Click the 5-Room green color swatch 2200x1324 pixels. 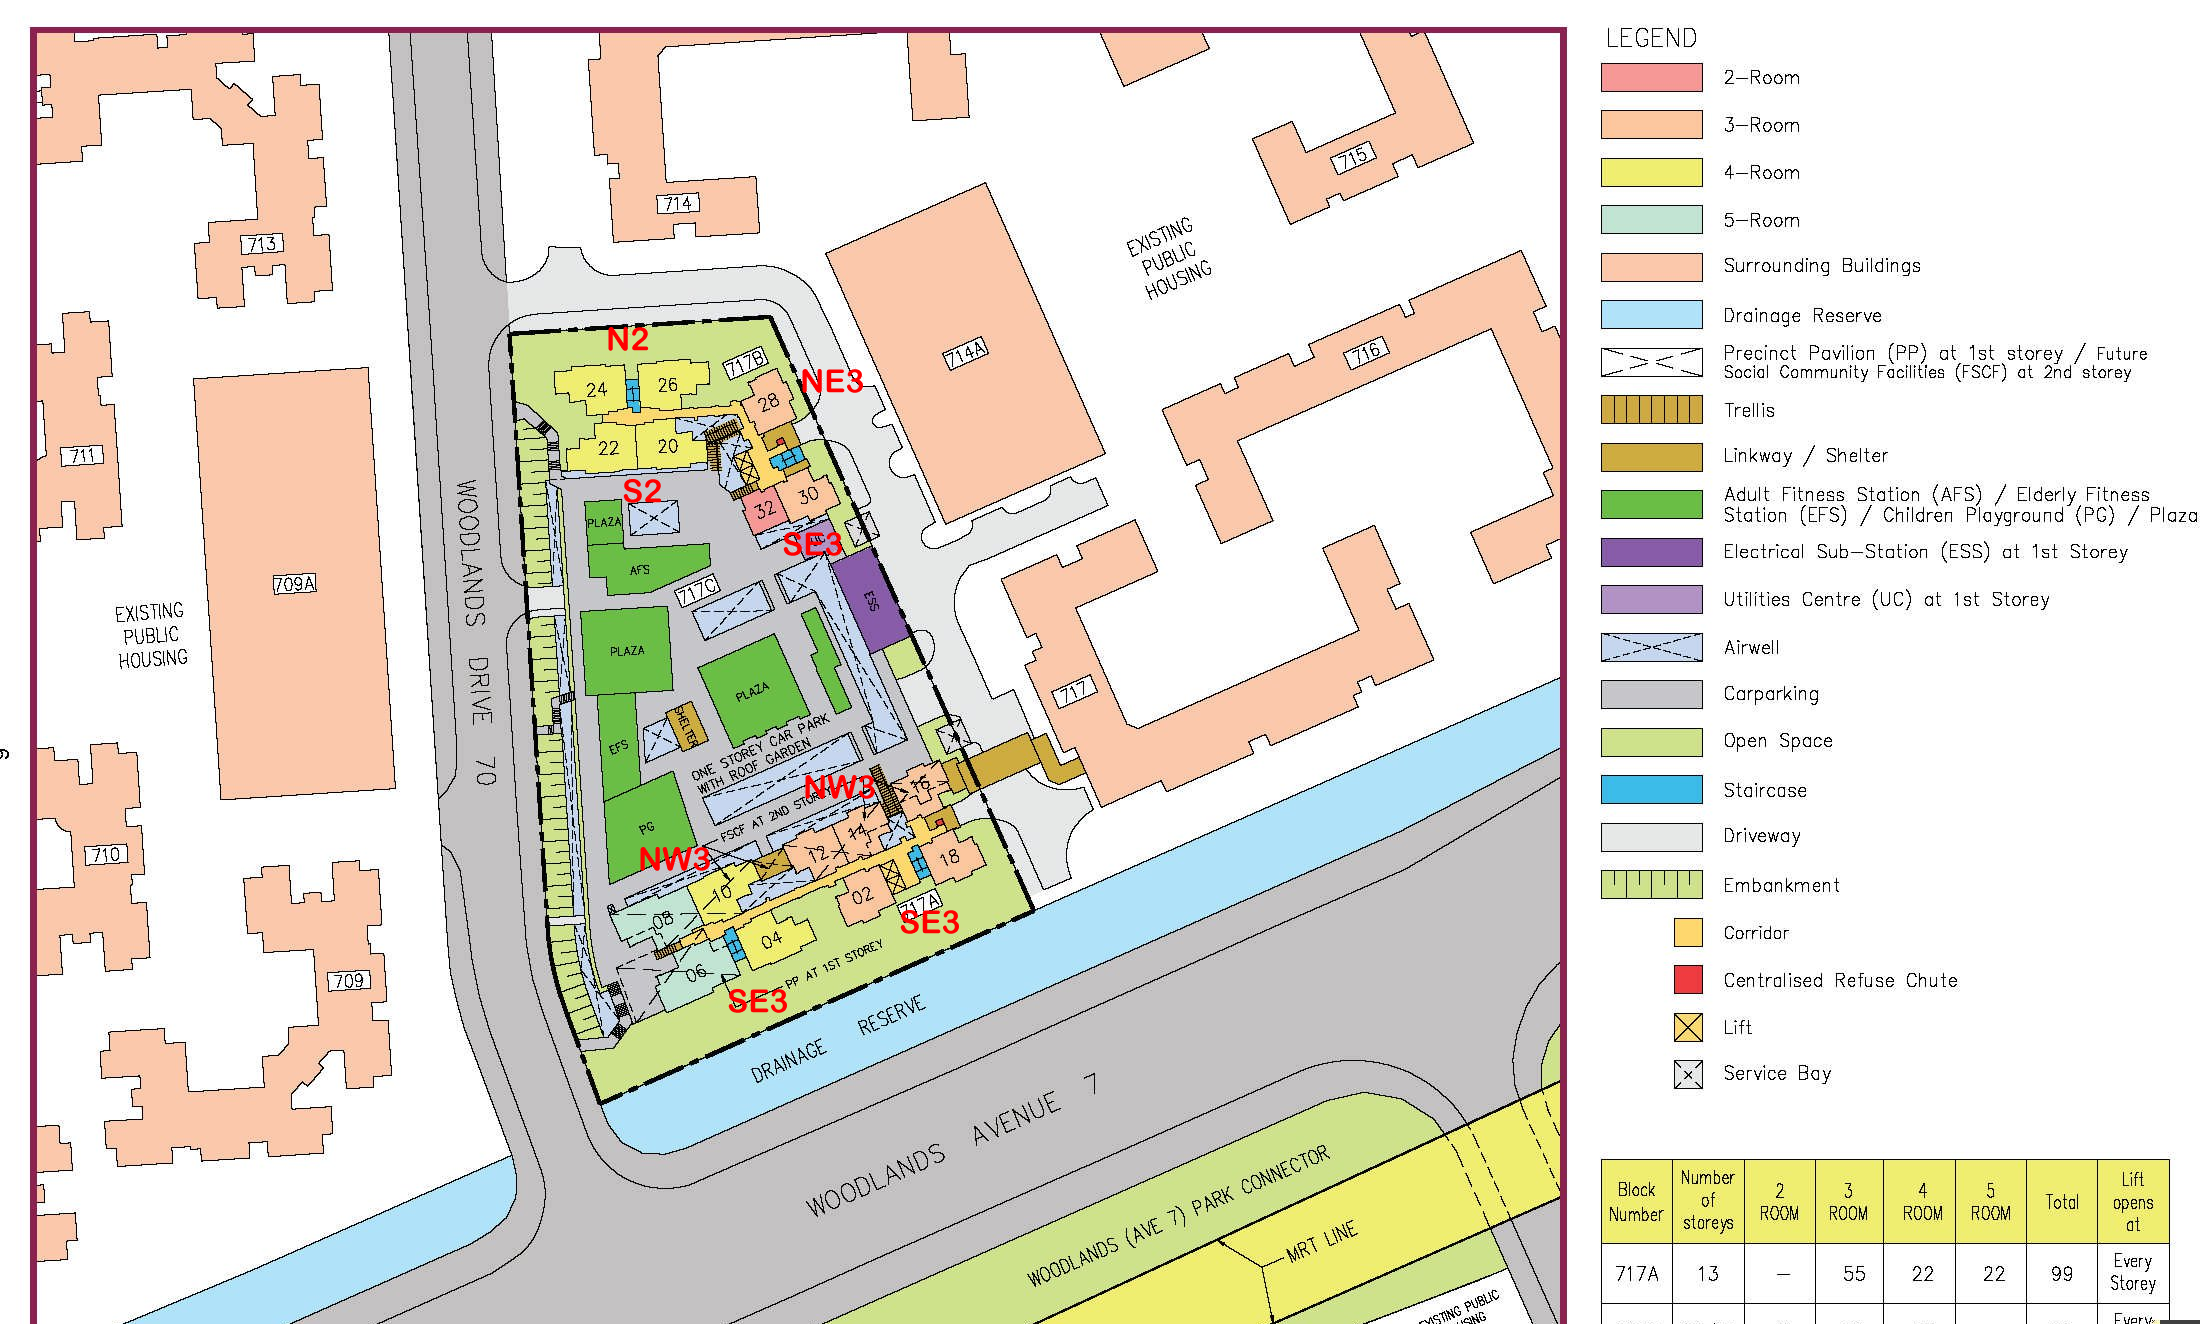tap(1651, 220)
